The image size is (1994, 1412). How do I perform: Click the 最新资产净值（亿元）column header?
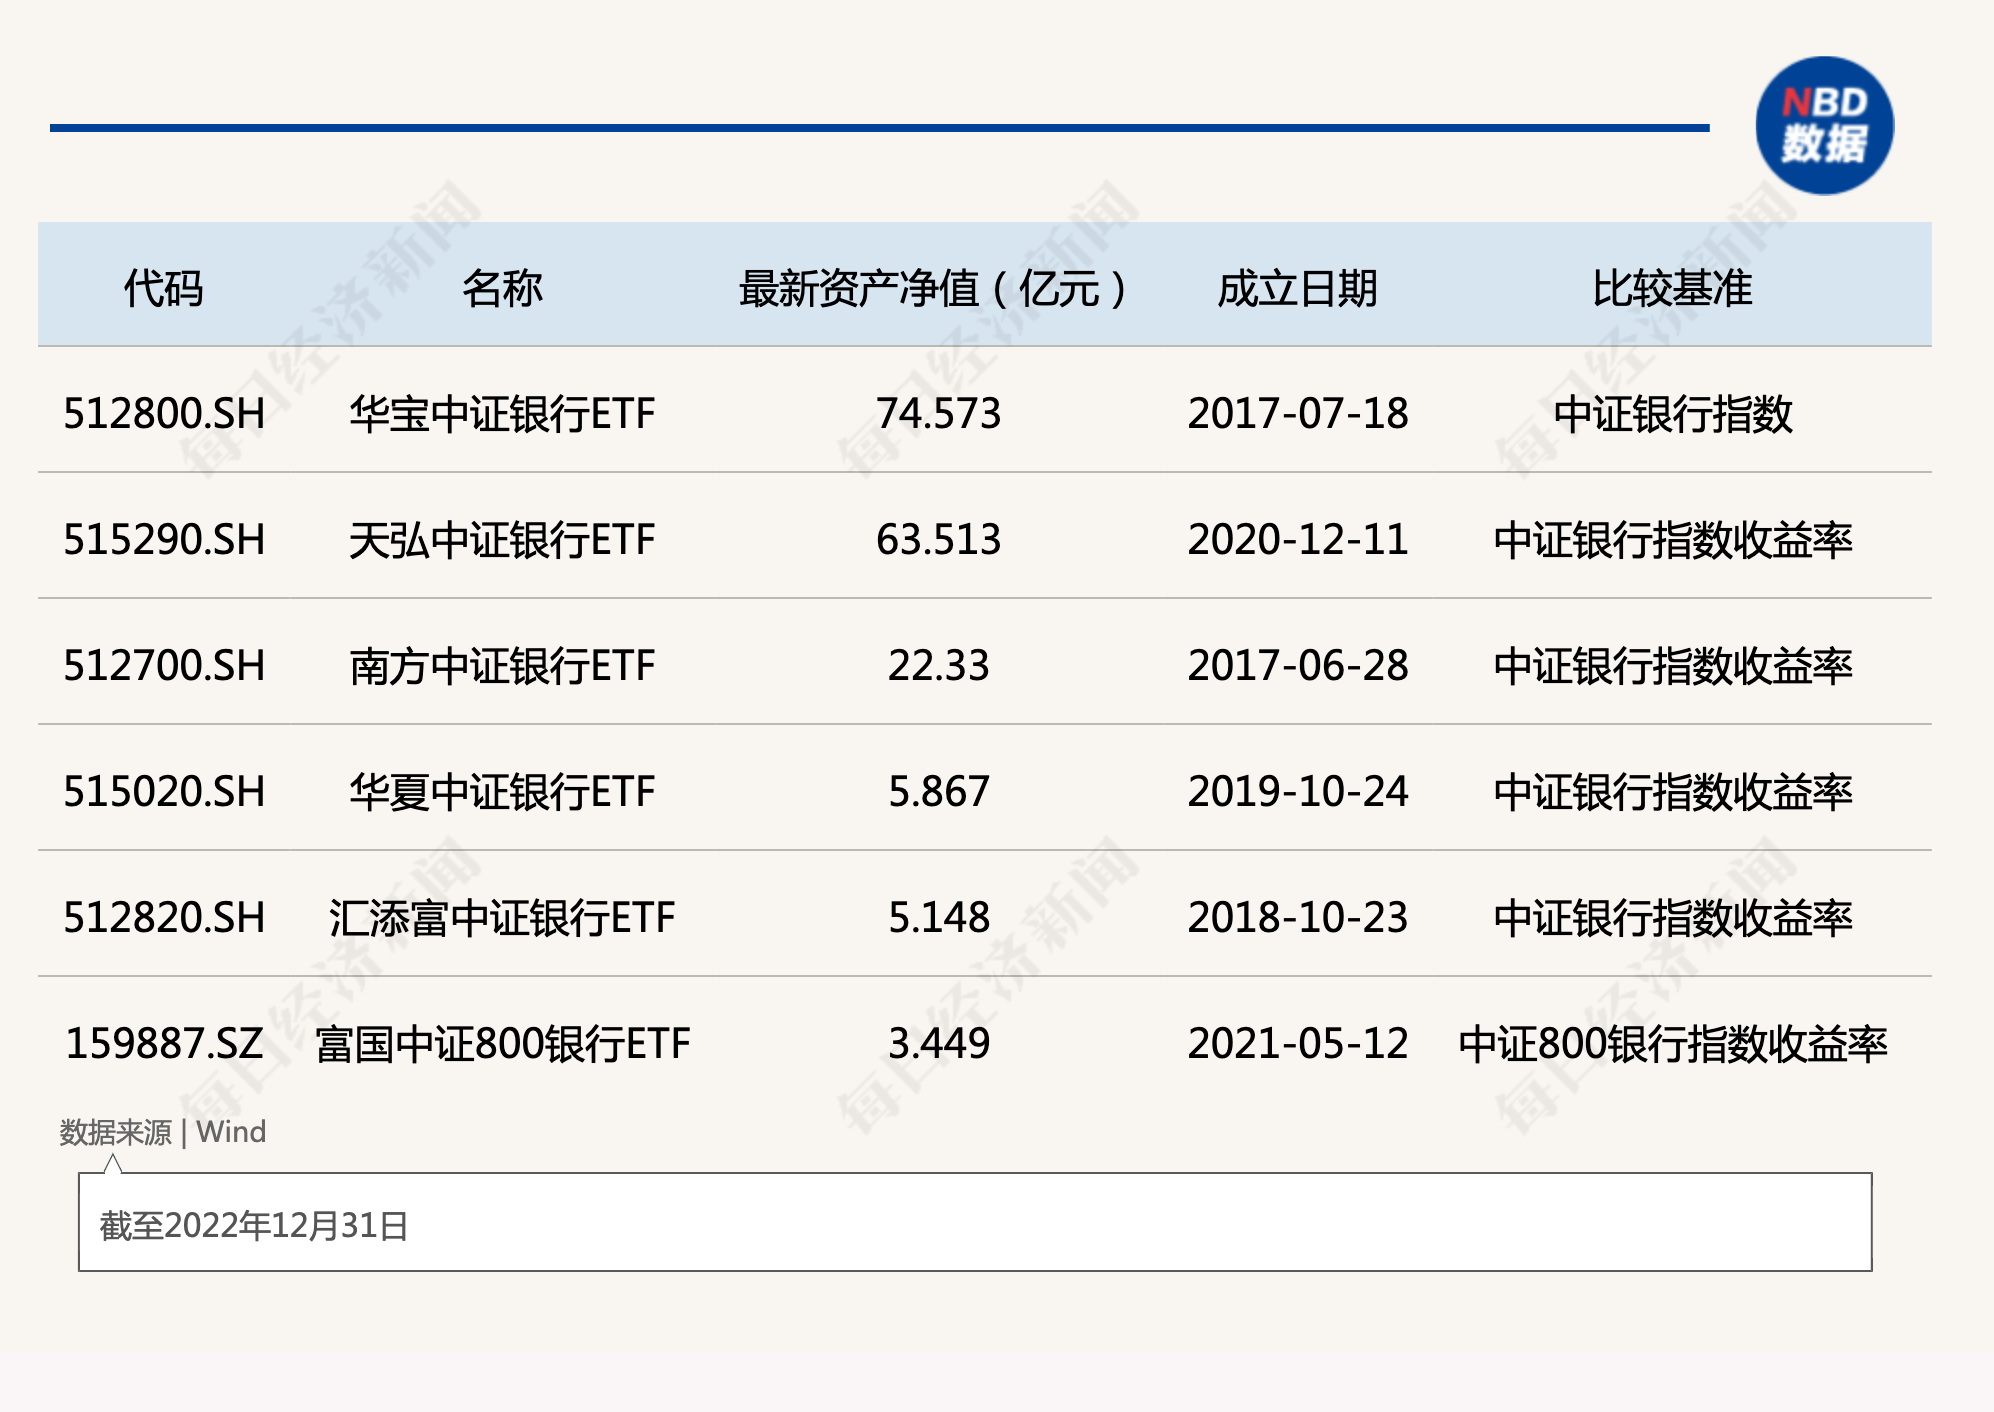pos(934,288)
